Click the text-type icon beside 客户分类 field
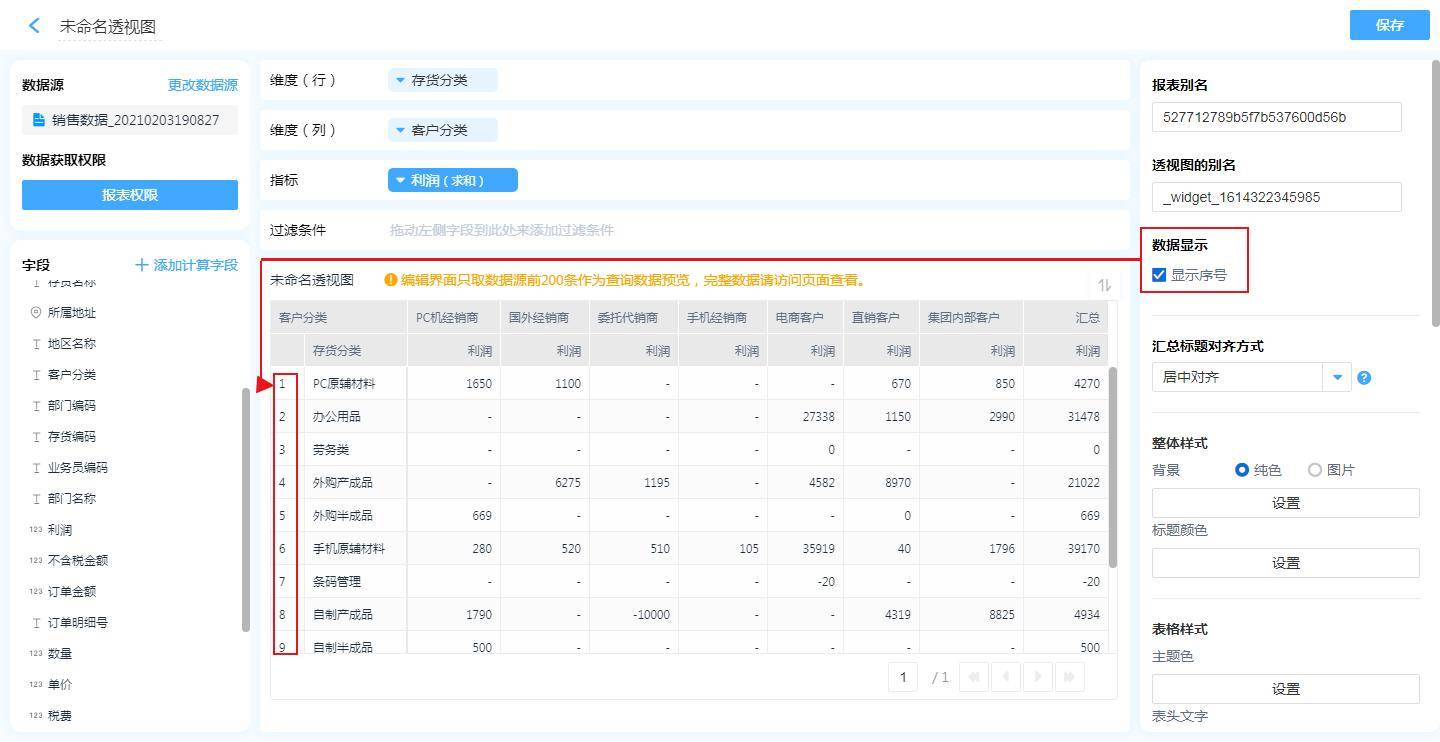1440x742 pixels. click(x=36, y=375)
